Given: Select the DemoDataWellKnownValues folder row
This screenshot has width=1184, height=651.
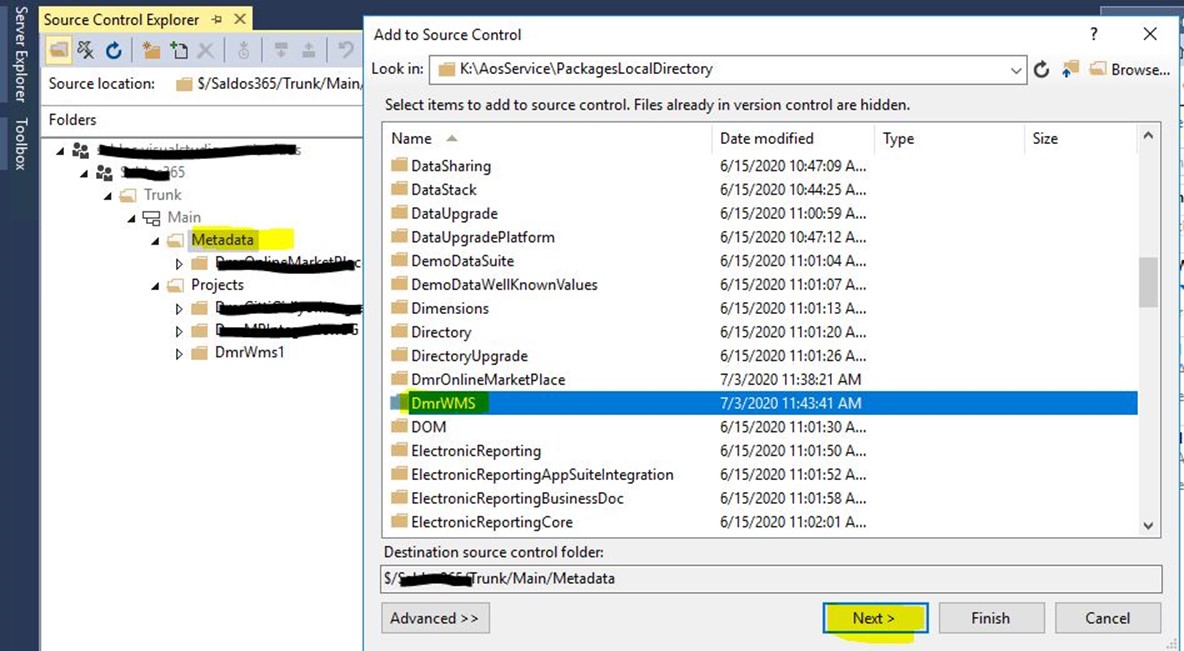Looking at the screenshot, I should coord(762,285).
